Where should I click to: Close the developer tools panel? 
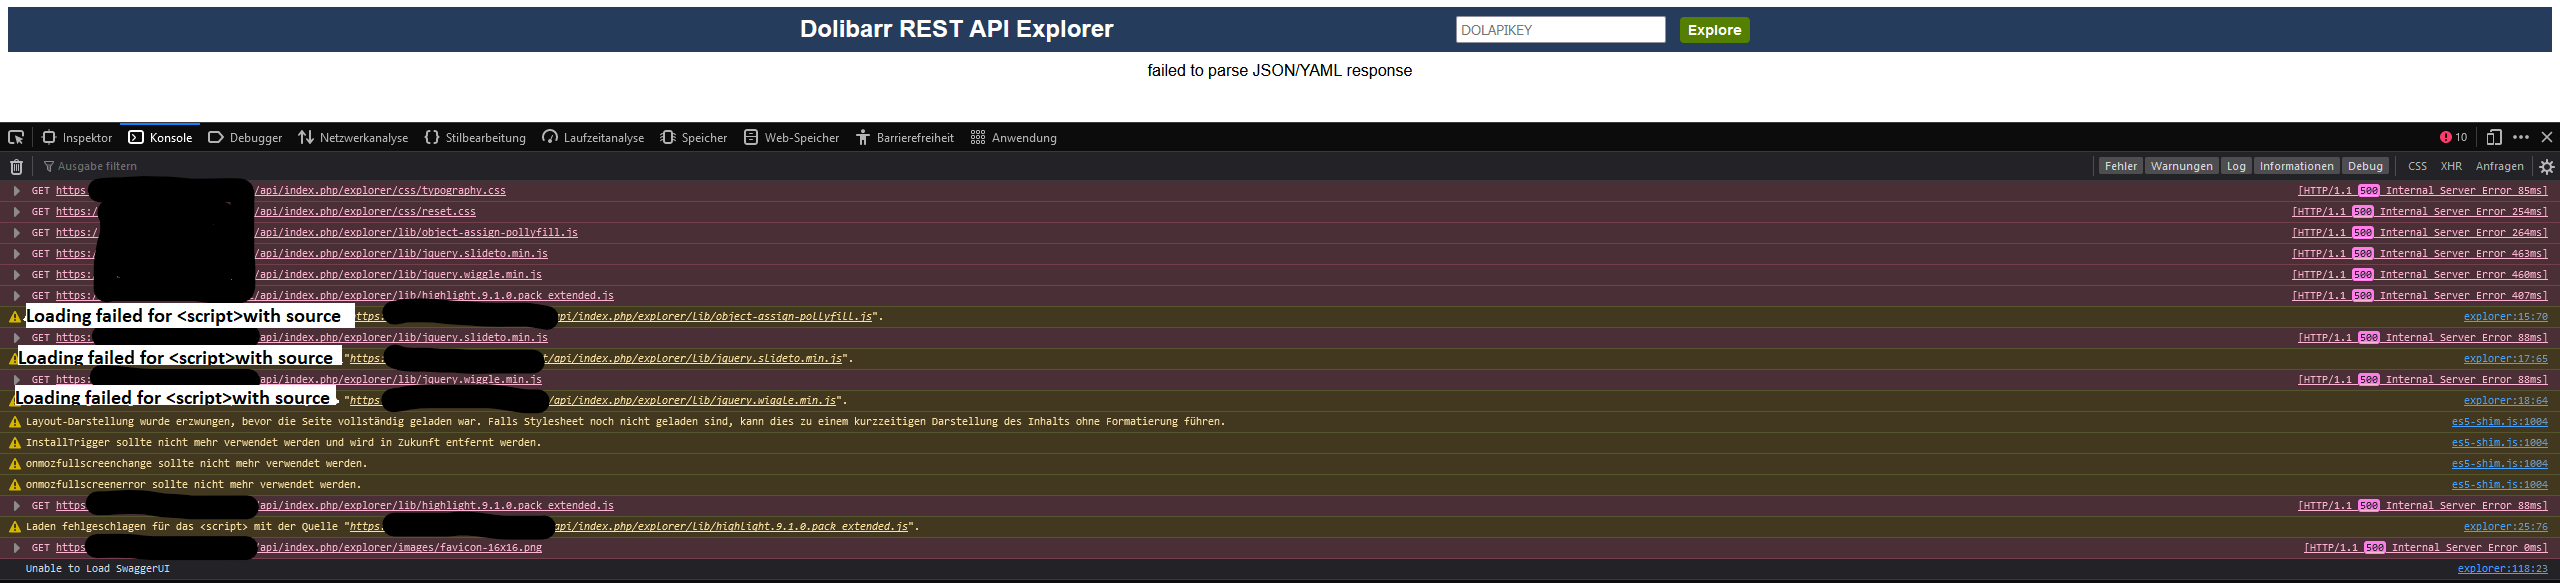[x=2547, y=137]
